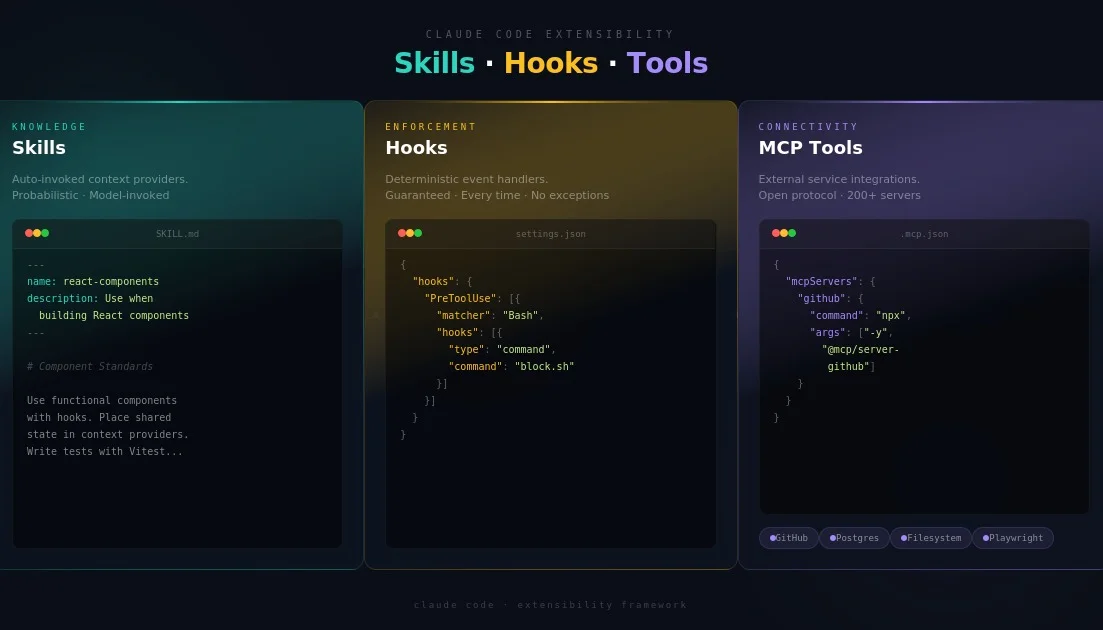Click the "description: Use when" line
The width and height of the screenshot is (1103, 630).
pyautogui.click(x=90, y=298)
